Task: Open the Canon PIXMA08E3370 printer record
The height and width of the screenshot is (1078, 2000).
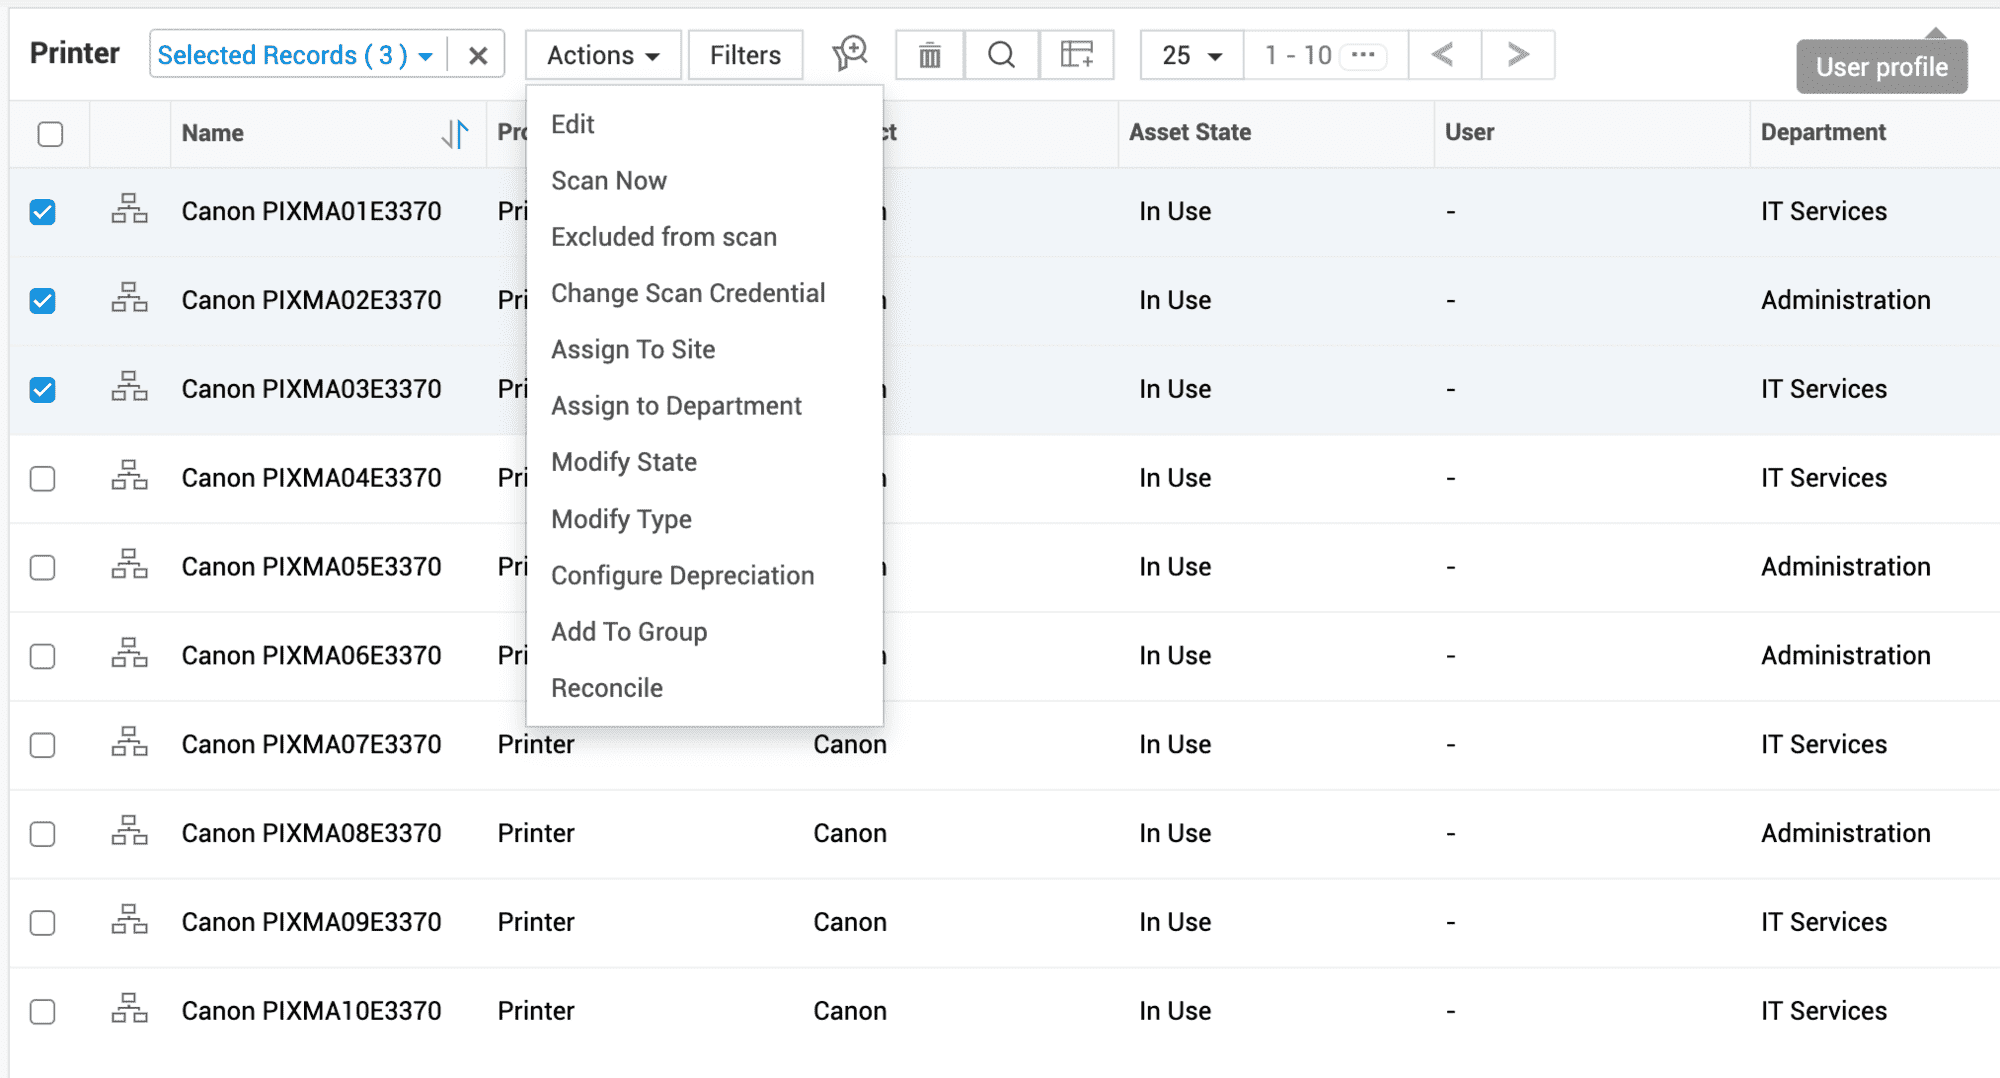Action: pos(311,833)
